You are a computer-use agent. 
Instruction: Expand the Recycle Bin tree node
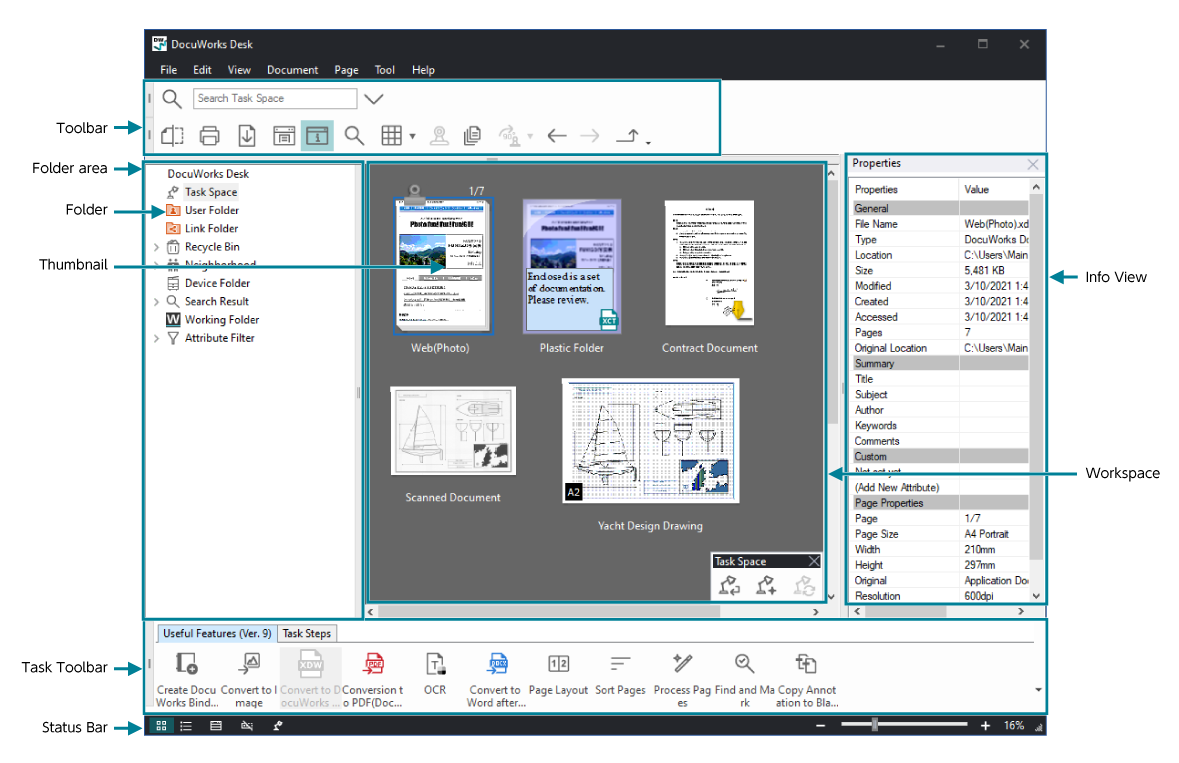pyautogui.click(x=156, y=247)
